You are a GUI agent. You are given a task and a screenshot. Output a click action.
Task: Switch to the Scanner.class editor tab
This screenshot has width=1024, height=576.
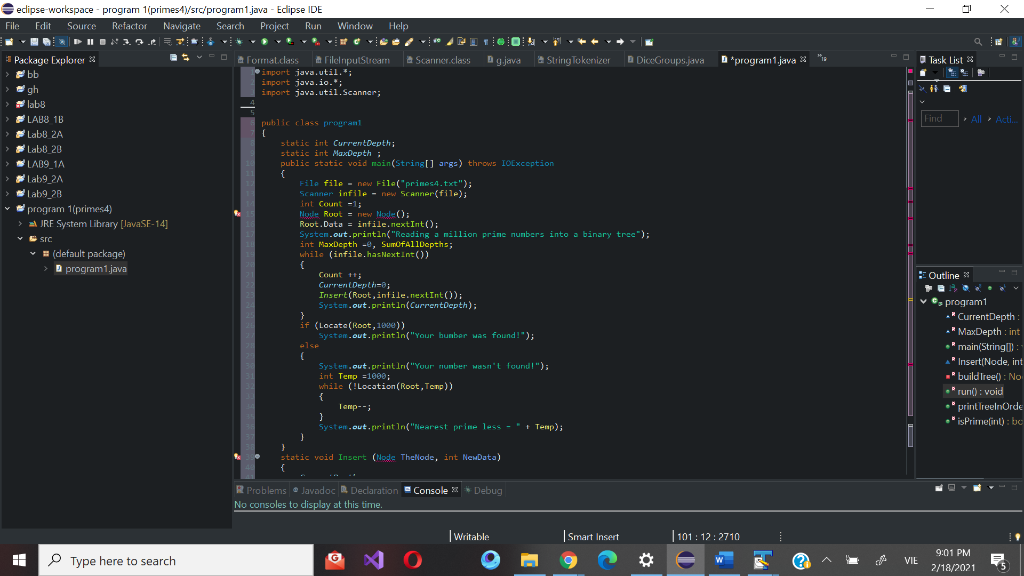(x=442, y=61)
